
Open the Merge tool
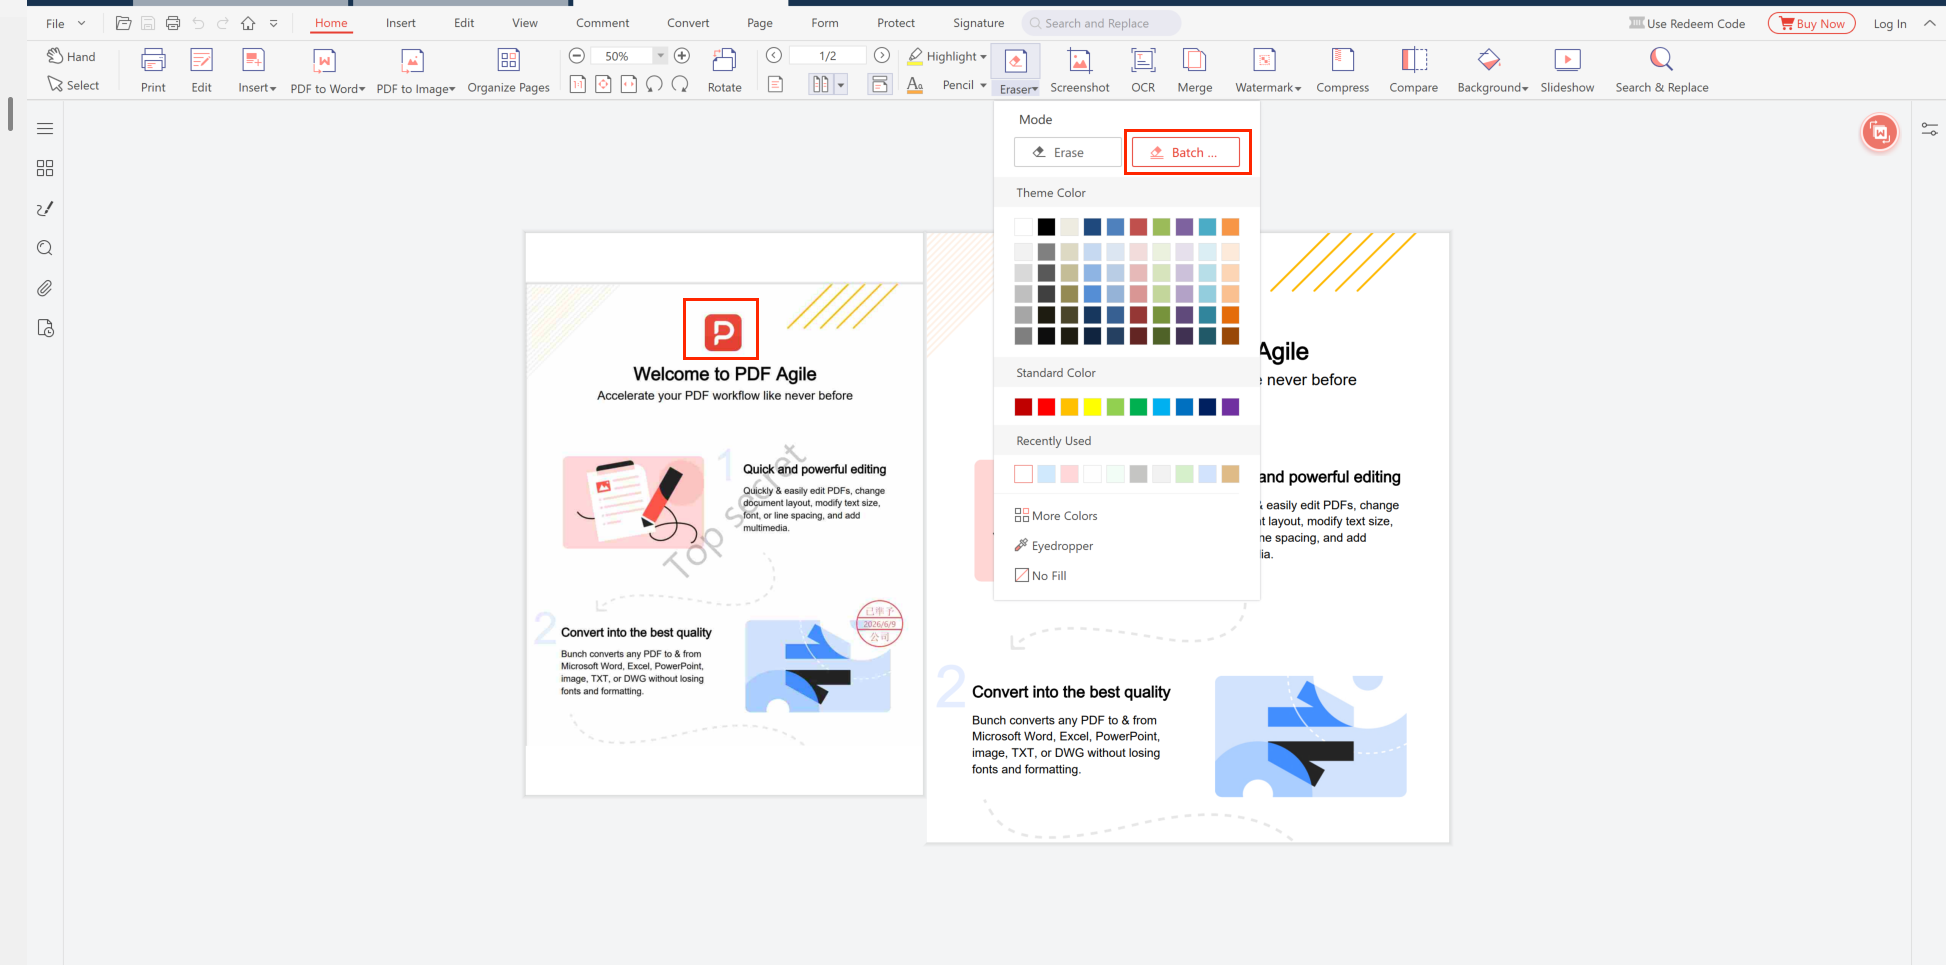pyautogui.click(x=1194, y=70)
